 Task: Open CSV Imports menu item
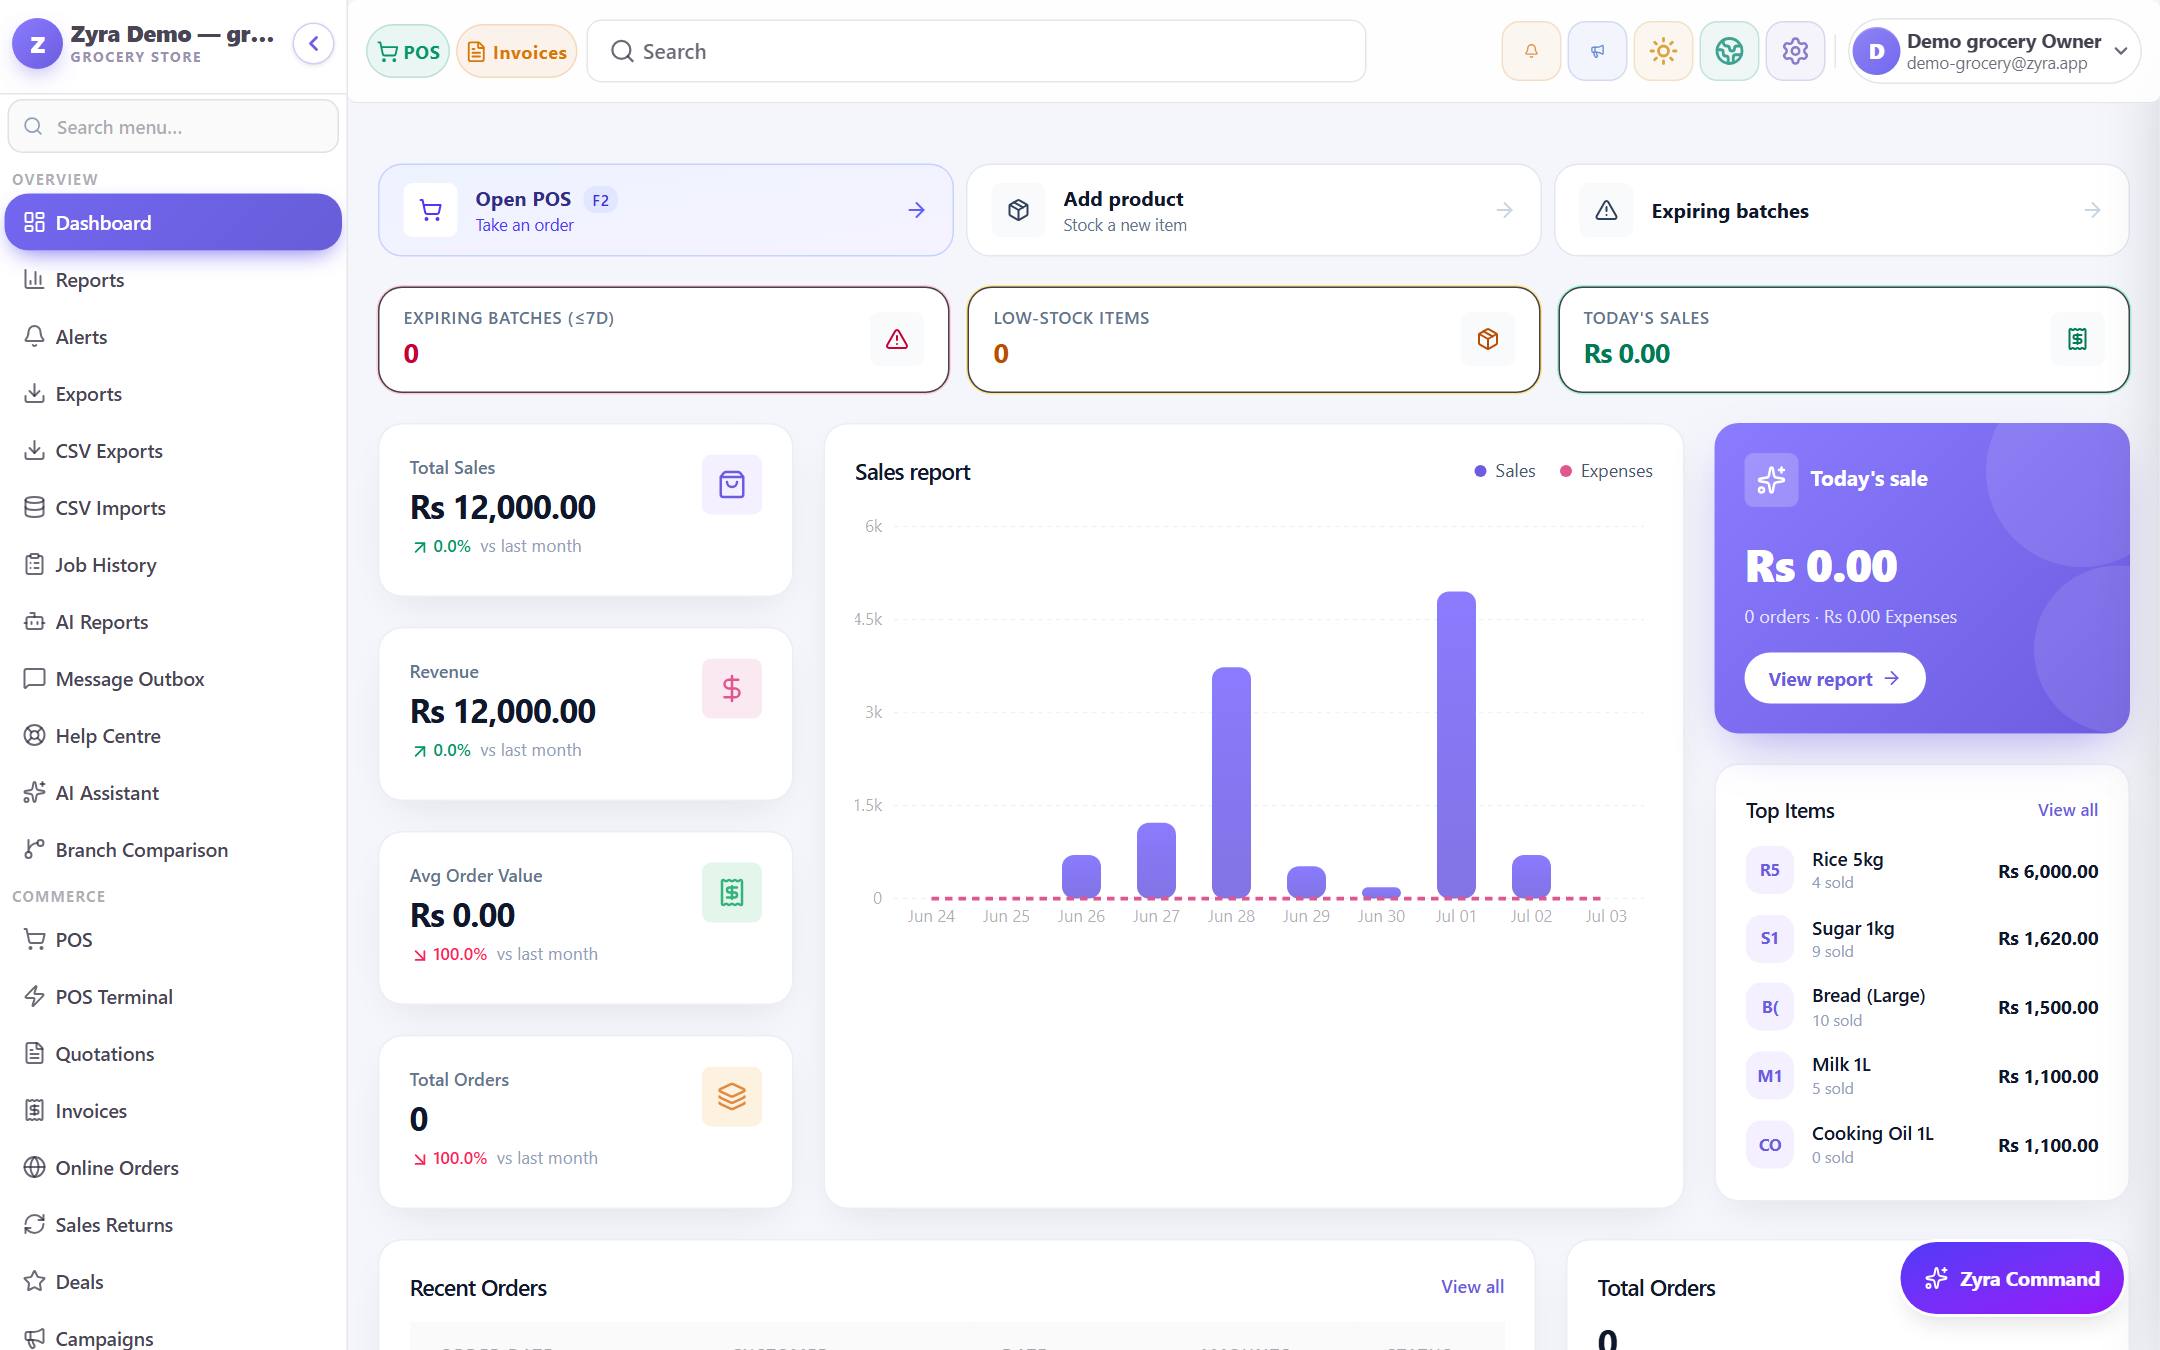173,508
